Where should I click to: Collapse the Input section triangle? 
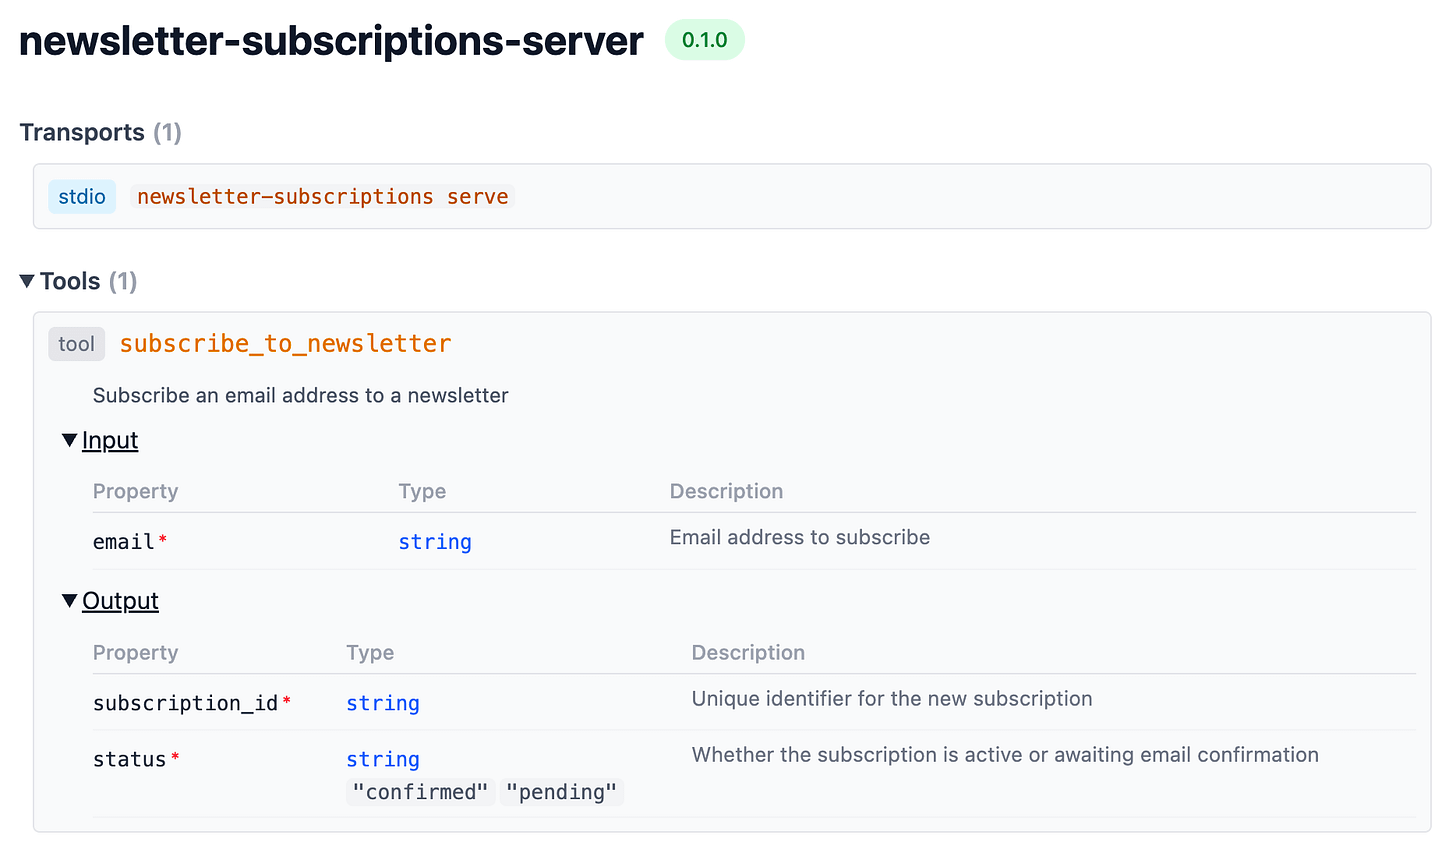click(x=69, y=441)
